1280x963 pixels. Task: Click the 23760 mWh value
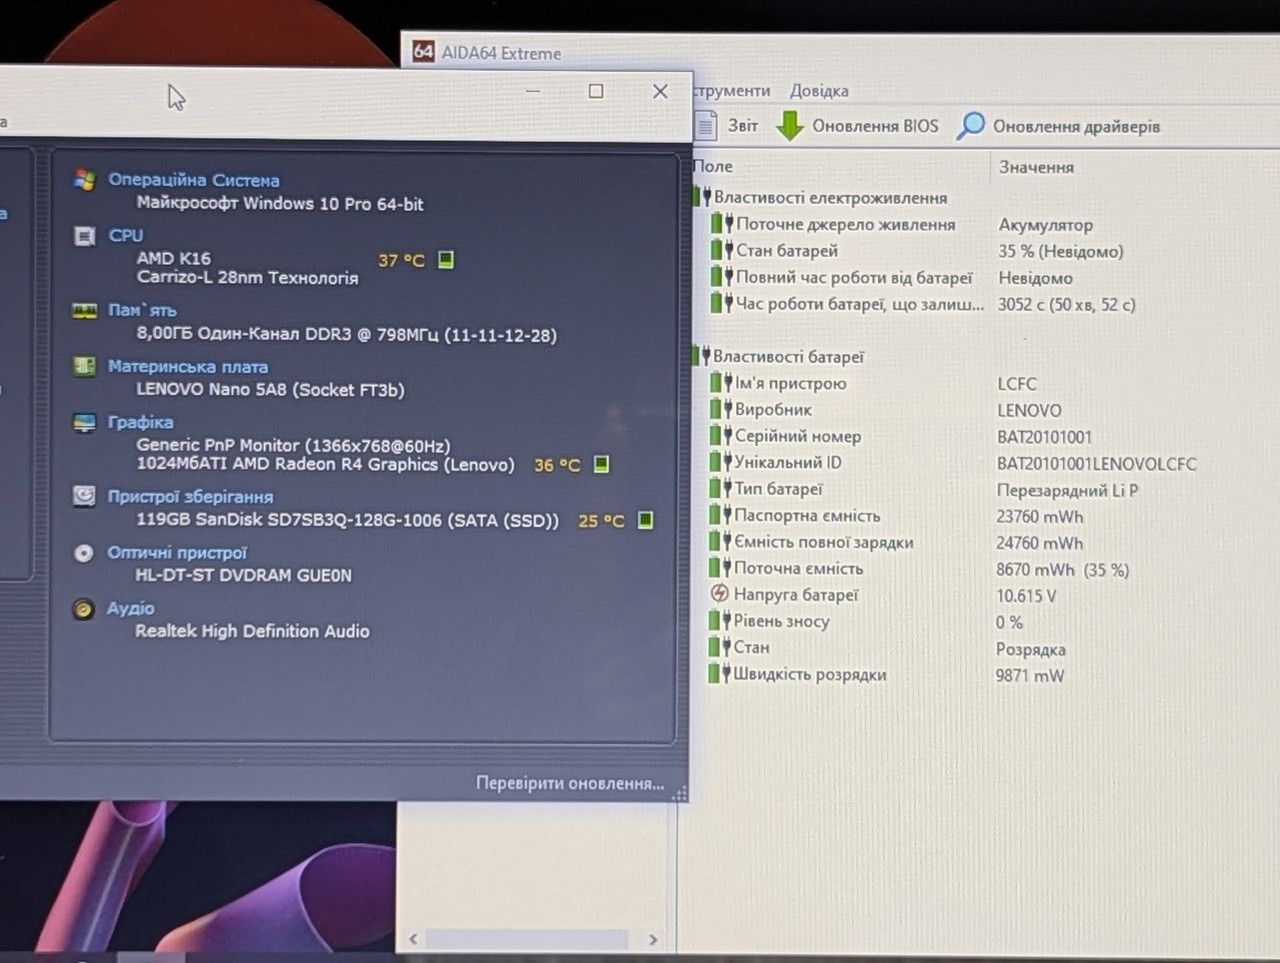(x=1040, y=517)
